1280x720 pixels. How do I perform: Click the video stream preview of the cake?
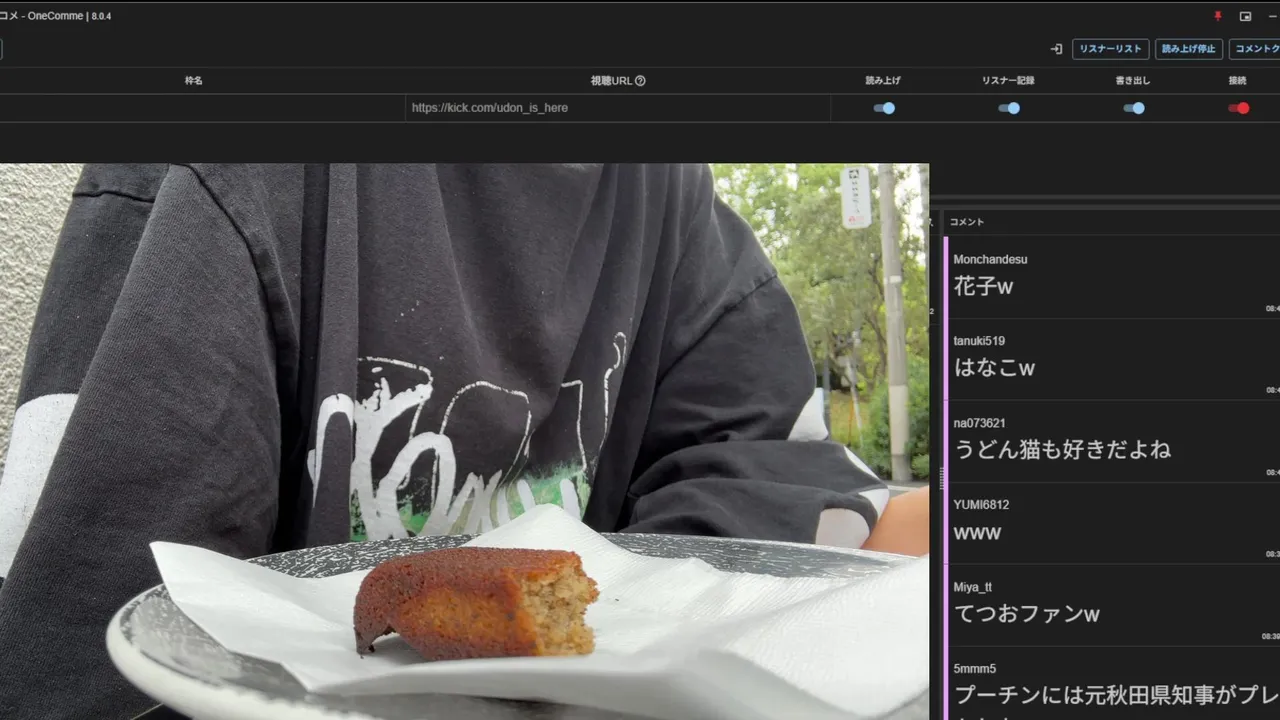pyautogui.click(x=464, y=442)
